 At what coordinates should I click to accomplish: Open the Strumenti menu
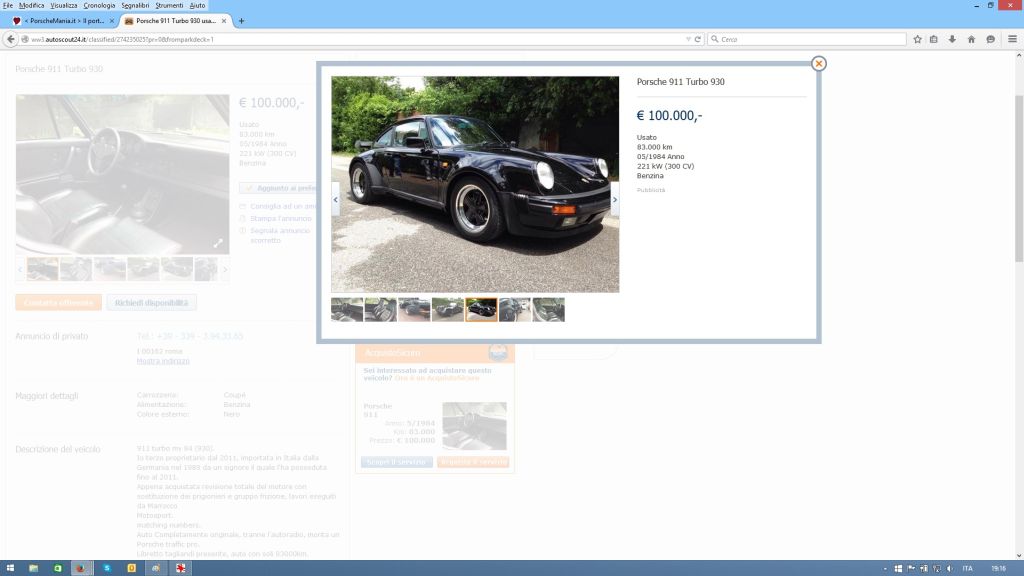click(169, 5)
